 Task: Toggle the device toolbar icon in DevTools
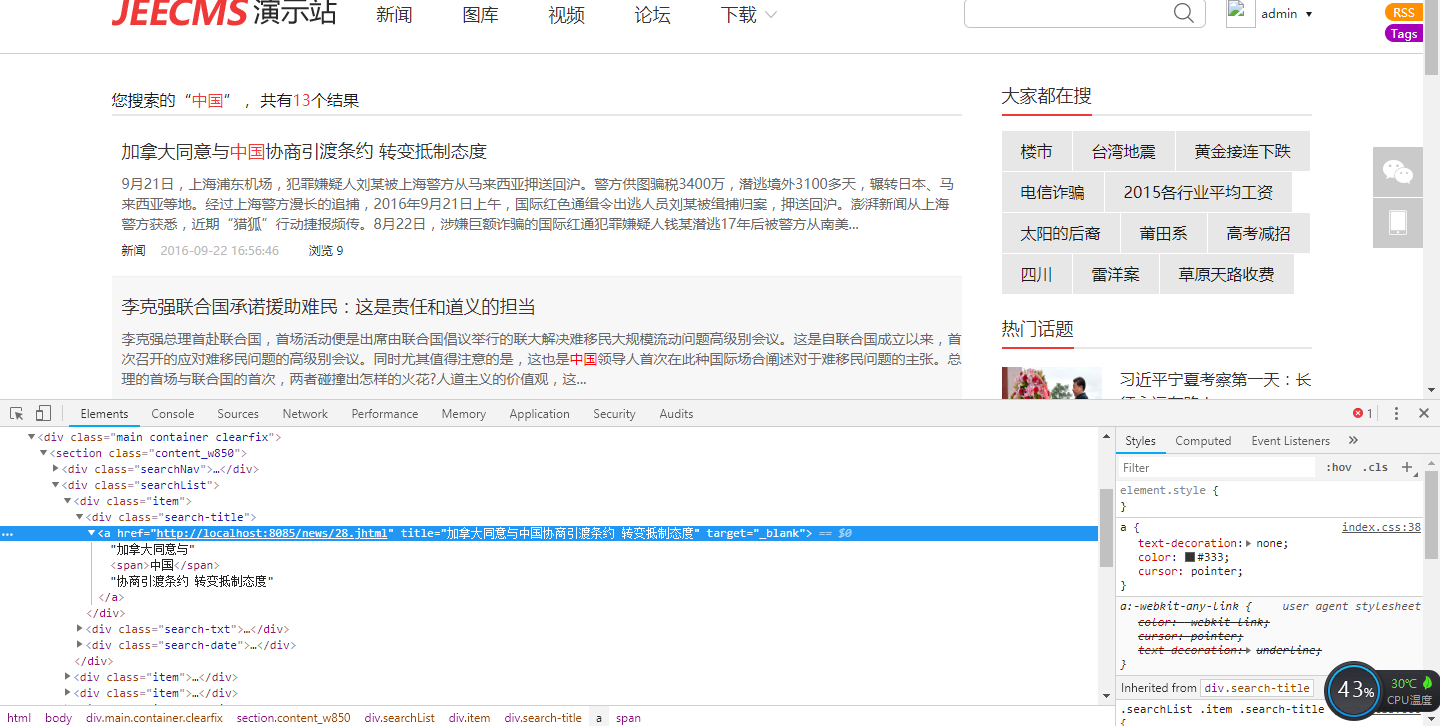click(43, 414)
